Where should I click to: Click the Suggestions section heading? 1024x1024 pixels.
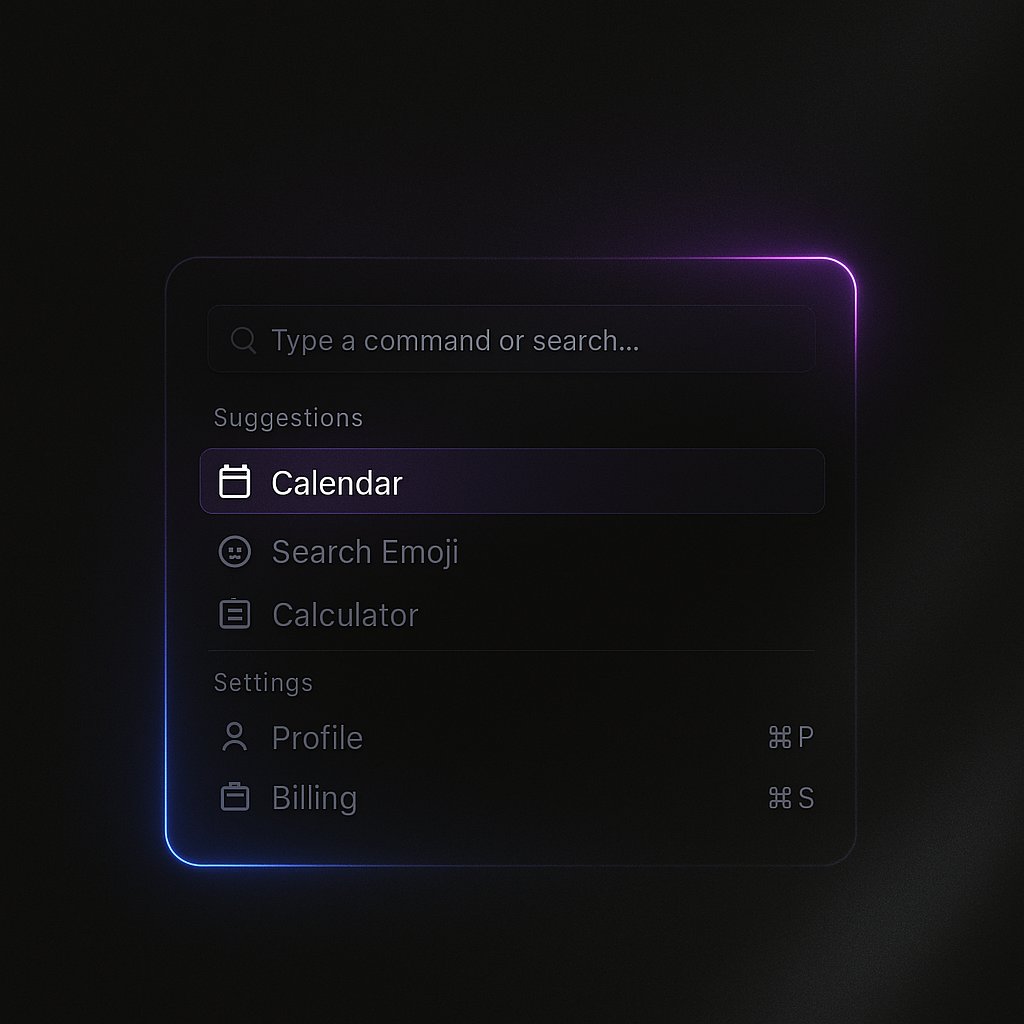click(288, 418)
